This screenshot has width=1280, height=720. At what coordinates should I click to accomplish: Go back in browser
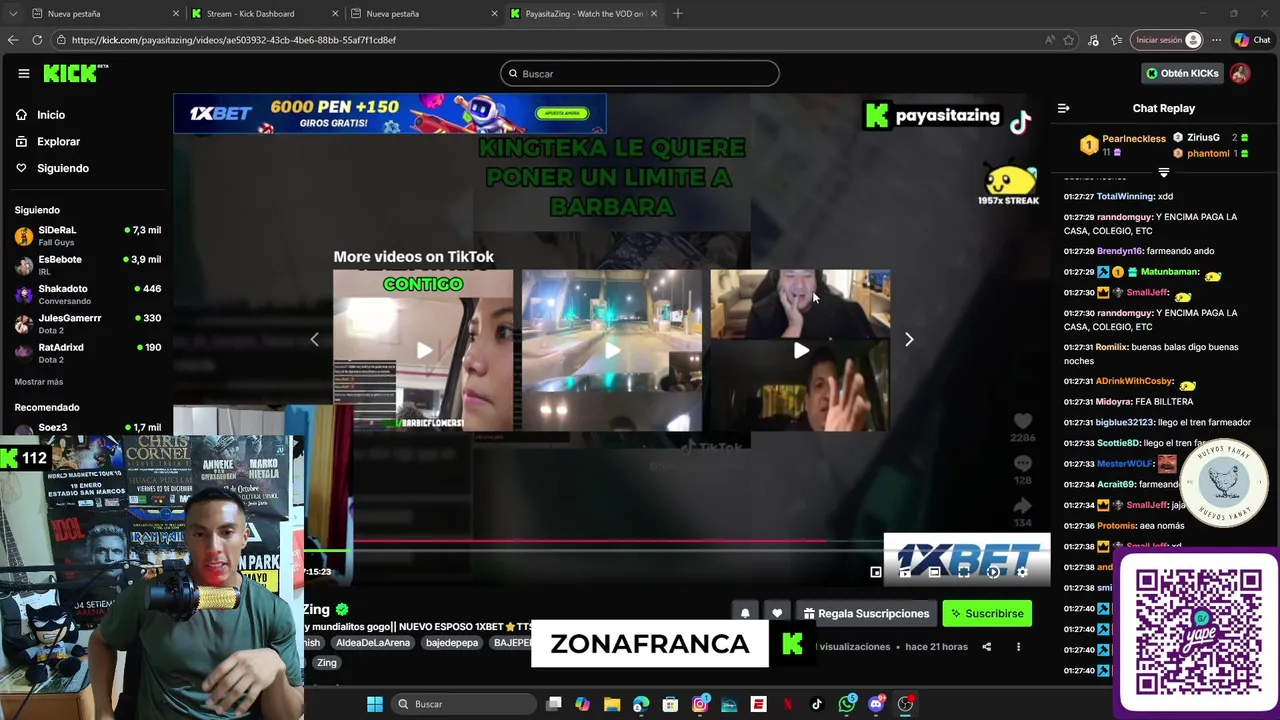[13, 40]
